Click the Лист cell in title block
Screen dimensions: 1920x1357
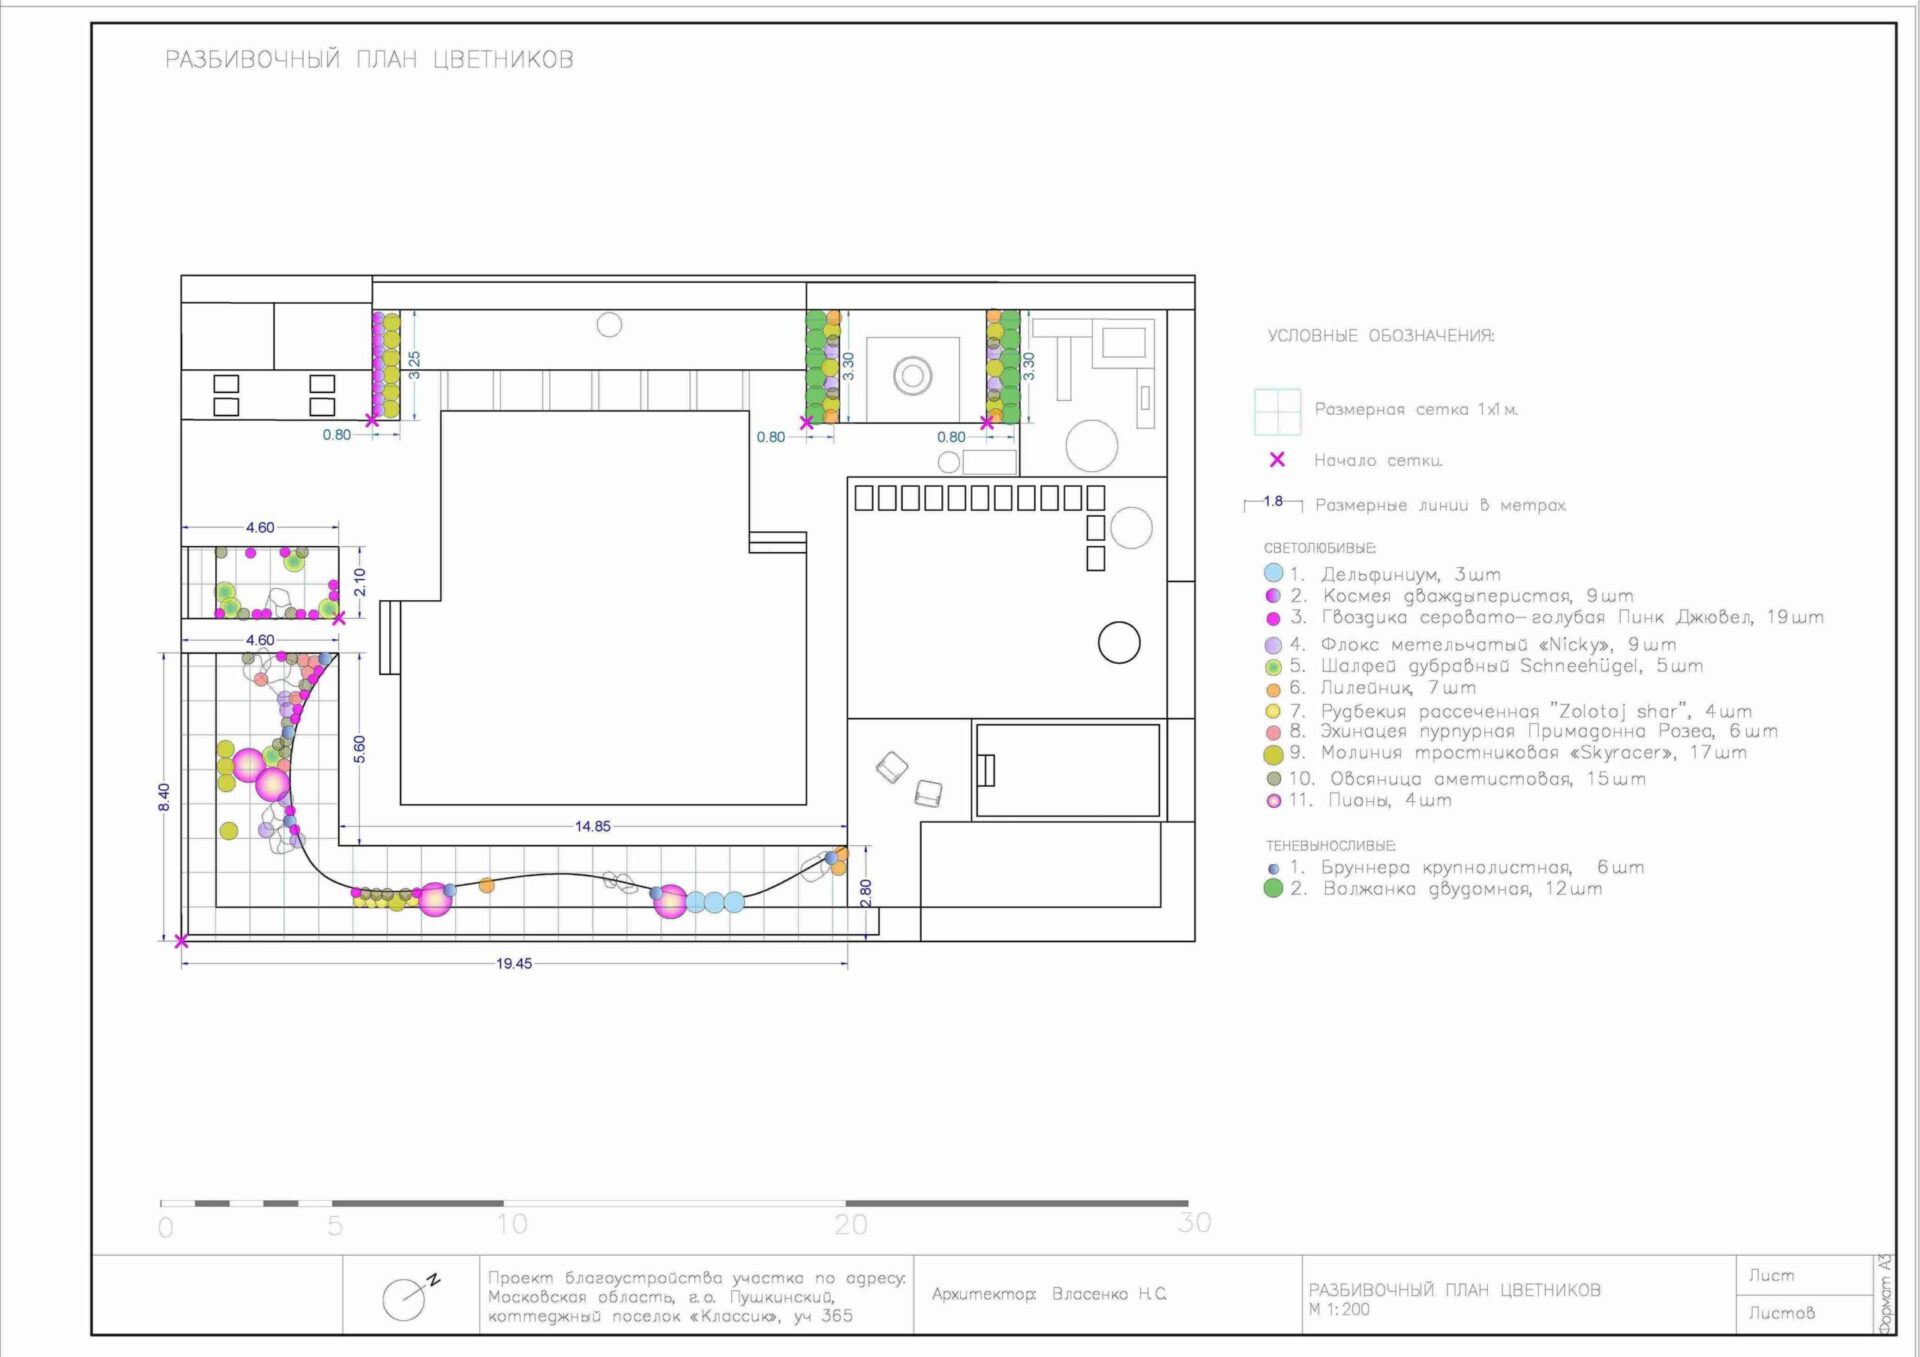click(1771, 1275)
